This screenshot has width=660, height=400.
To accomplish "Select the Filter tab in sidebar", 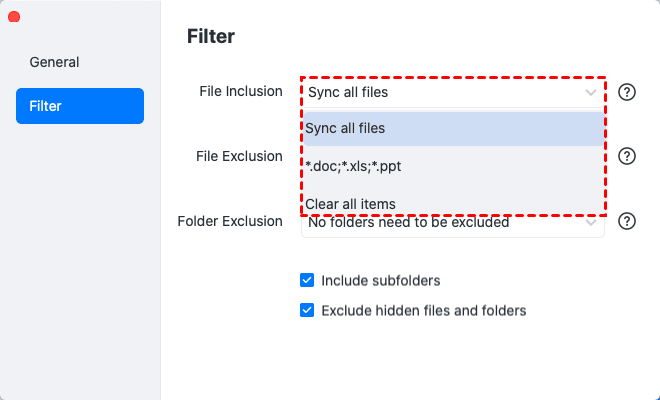I will point(80,106).
